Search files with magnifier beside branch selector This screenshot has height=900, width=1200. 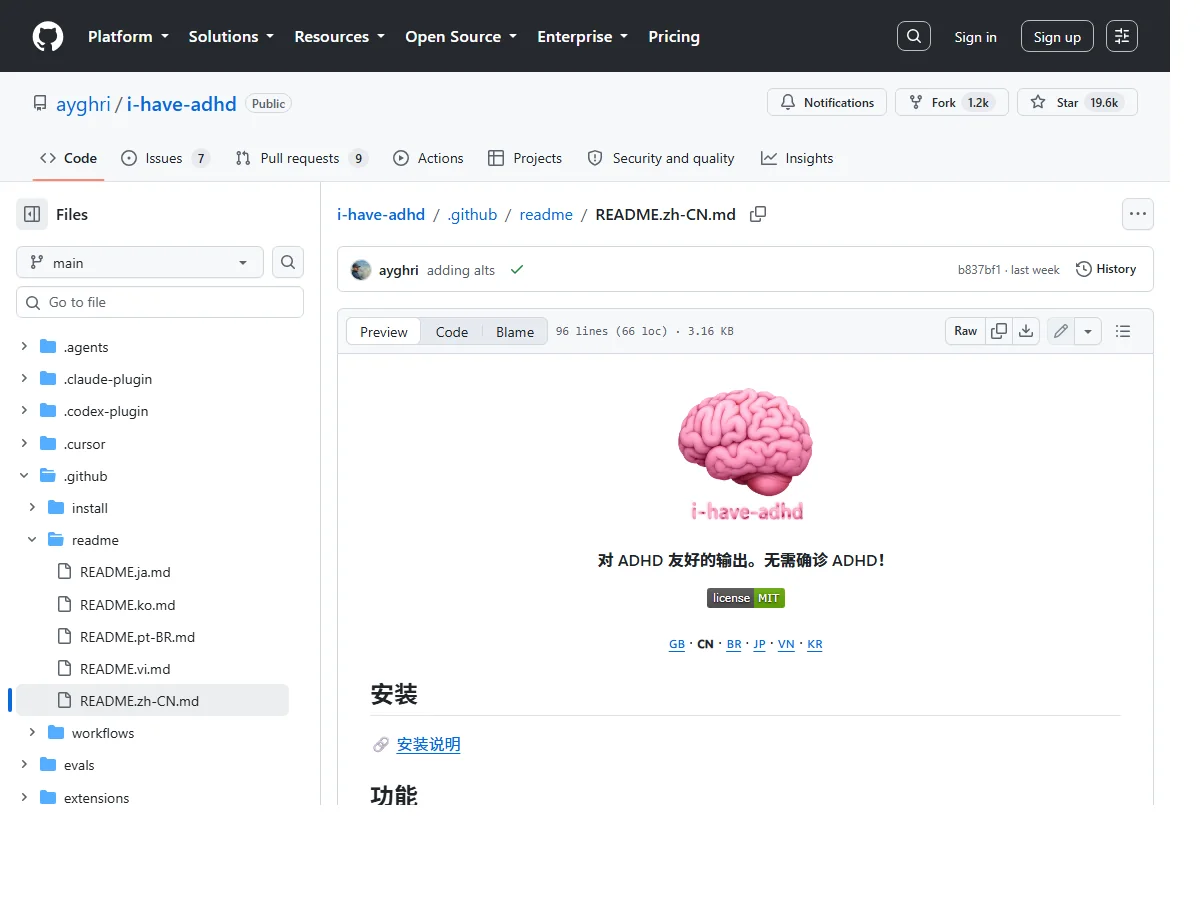pos(288,262)
